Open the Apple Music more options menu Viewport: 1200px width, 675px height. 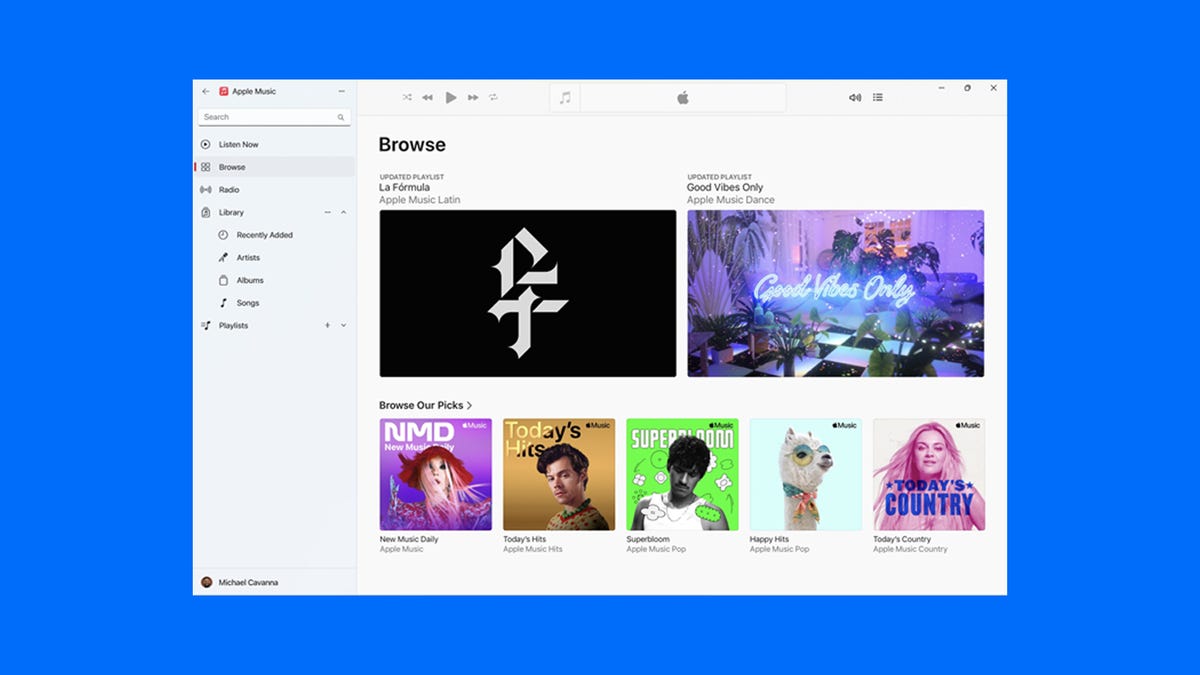342,91
